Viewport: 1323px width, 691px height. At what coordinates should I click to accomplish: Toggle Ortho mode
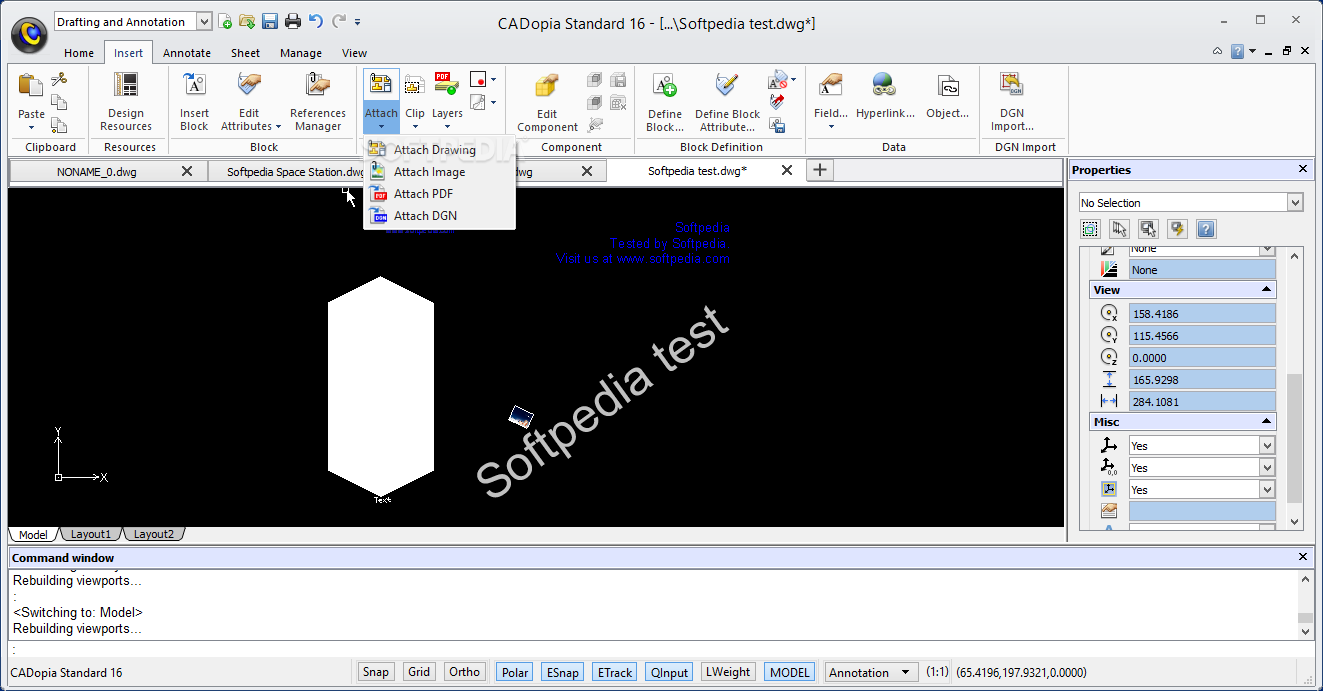[465, 672]
